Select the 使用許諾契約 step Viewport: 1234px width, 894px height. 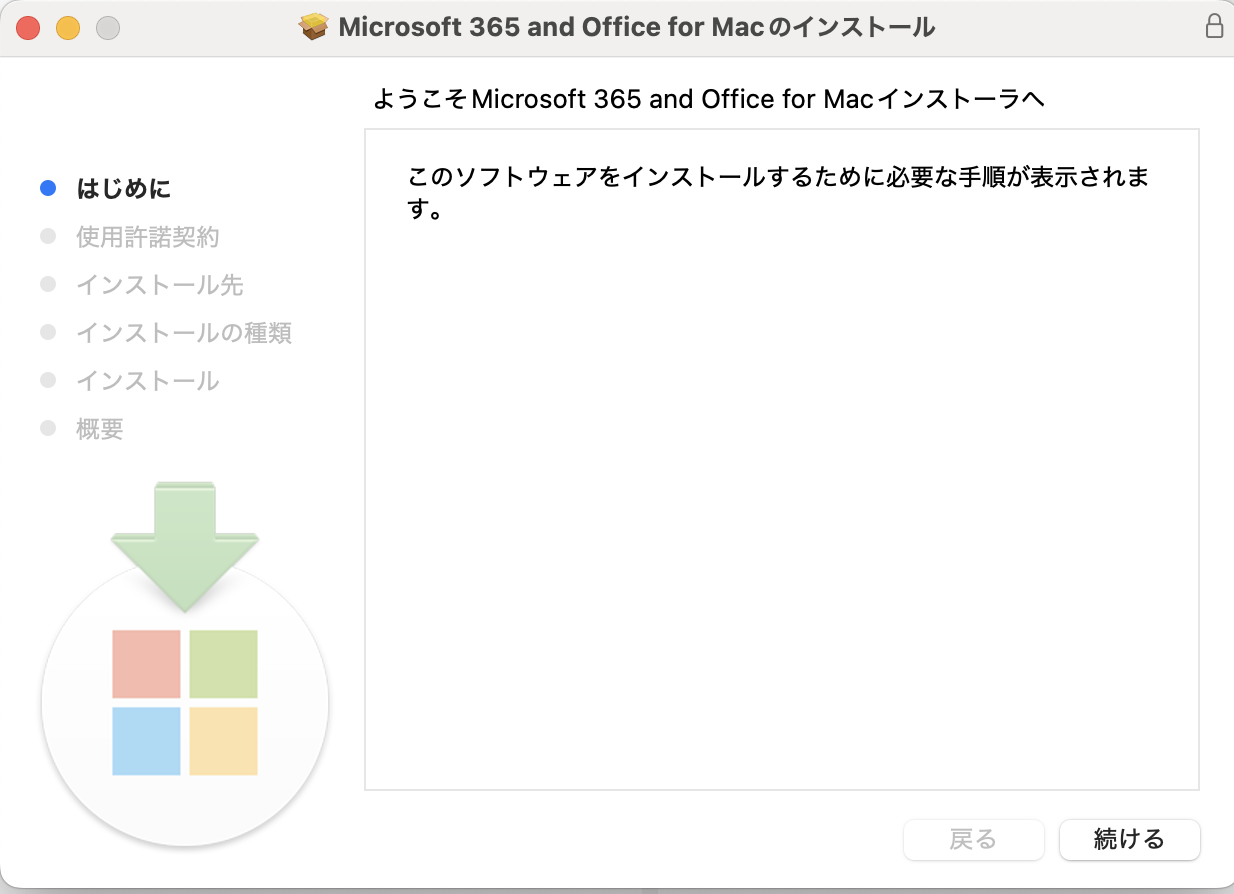[x=148, y=237]
